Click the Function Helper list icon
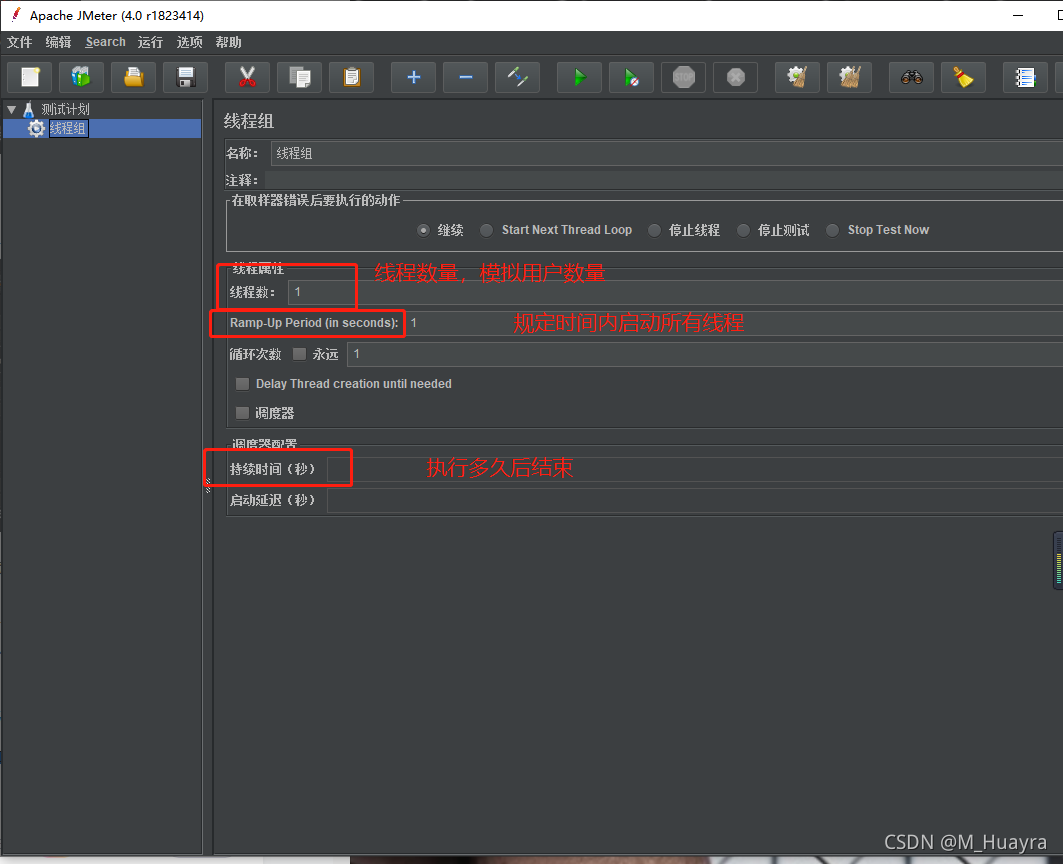Image resolution: width=1063 pixels, height=864 pixels. [x=1025, y=77]
